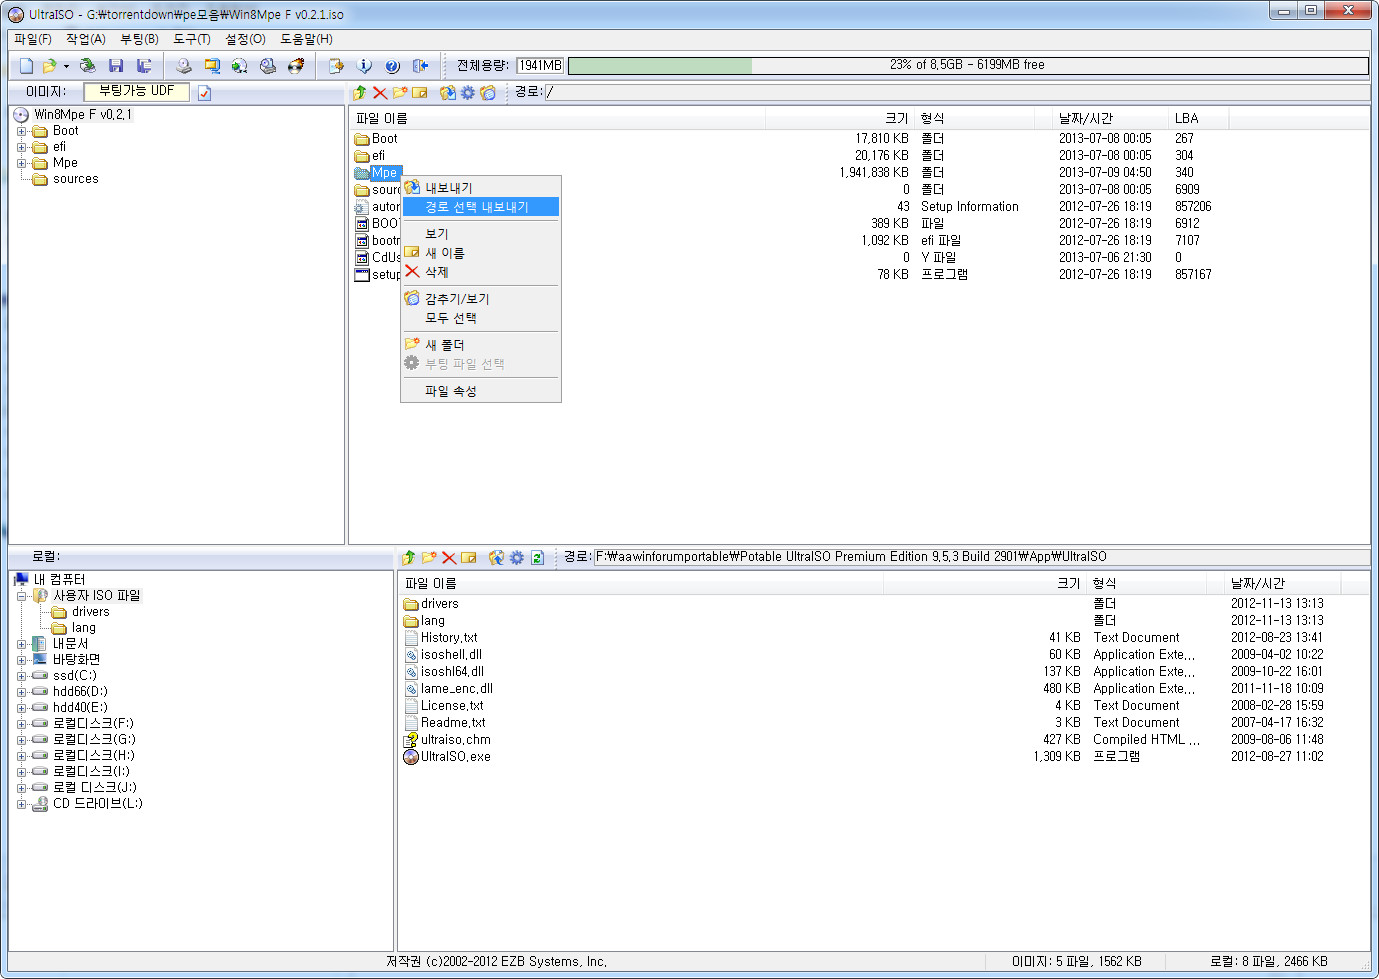Screen dimensions: 1379x979
Task: Click the local 경로 path field
Action: pos(981,557)
